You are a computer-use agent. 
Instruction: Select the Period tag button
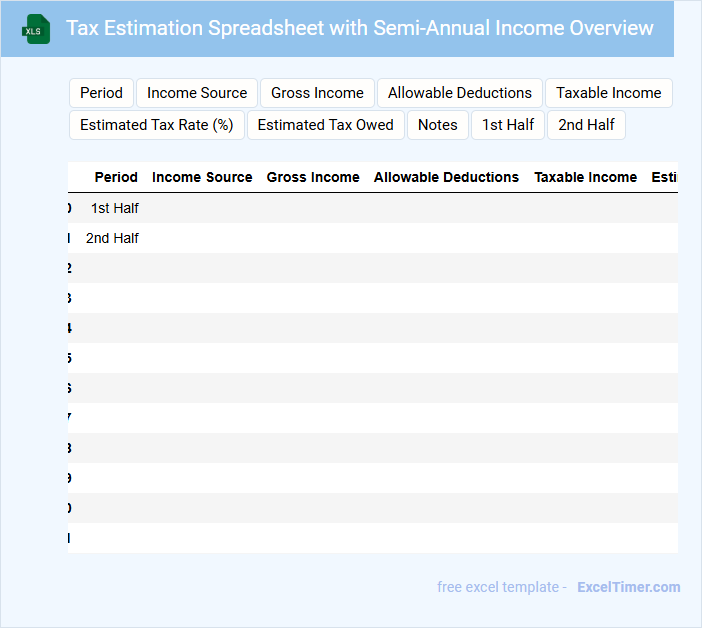(101, 93)
